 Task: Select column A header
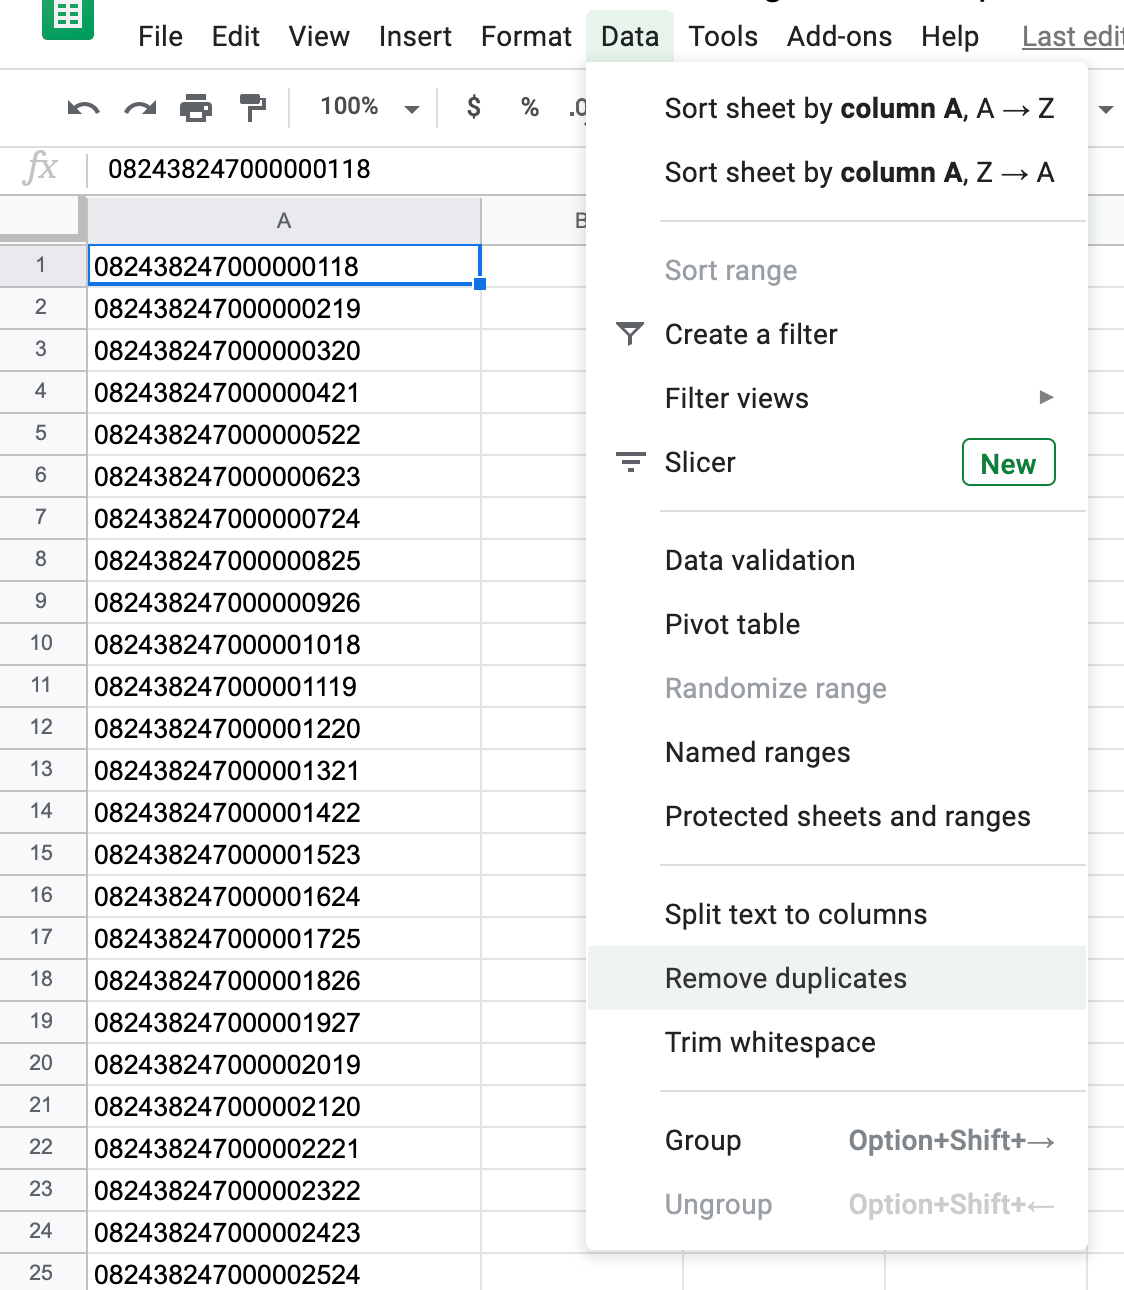click(x=284, y=221)
